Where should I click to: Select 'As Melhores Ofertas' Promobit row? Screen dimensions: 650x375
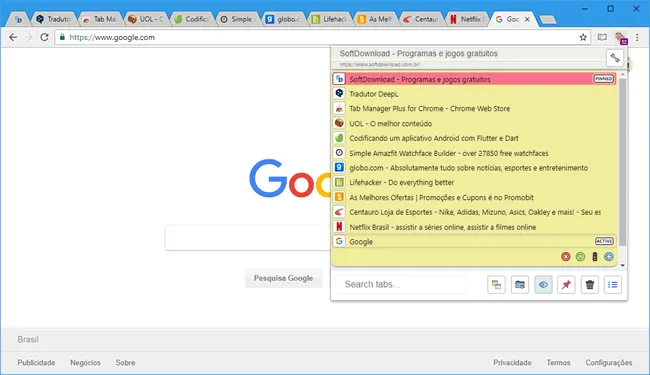474,197
